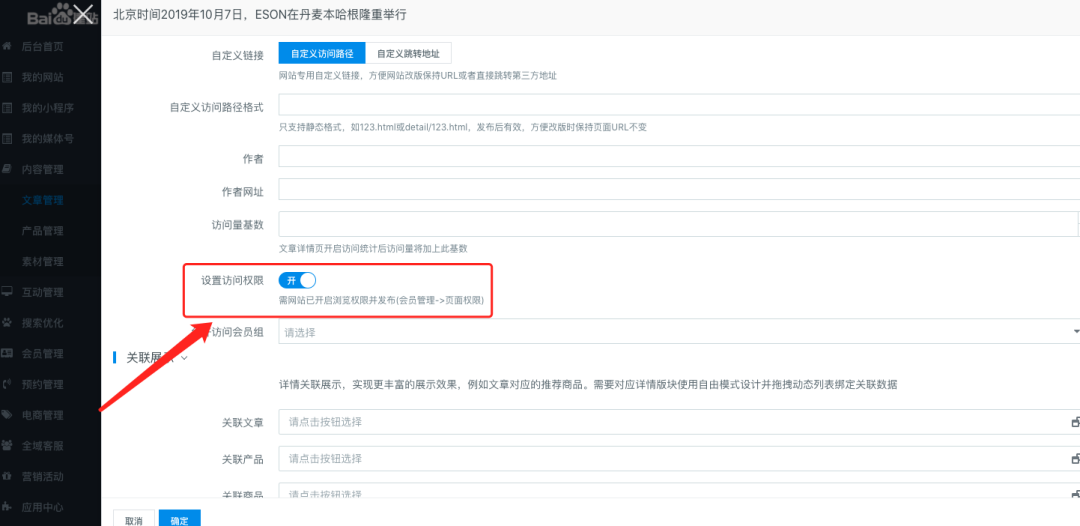Select the 自定义访问路径 tab

click(x=322, y=54)
